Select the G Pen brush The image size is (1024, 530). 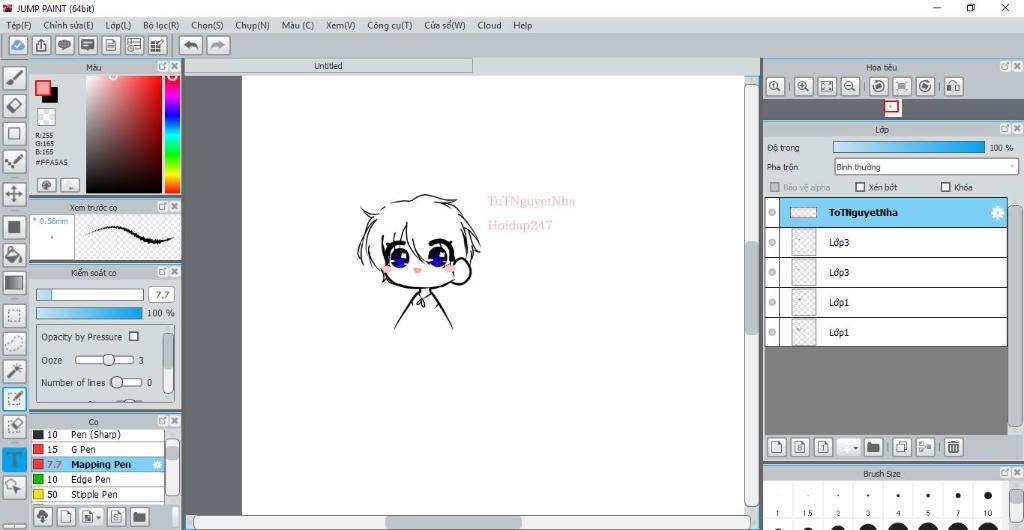pos(97,450)
